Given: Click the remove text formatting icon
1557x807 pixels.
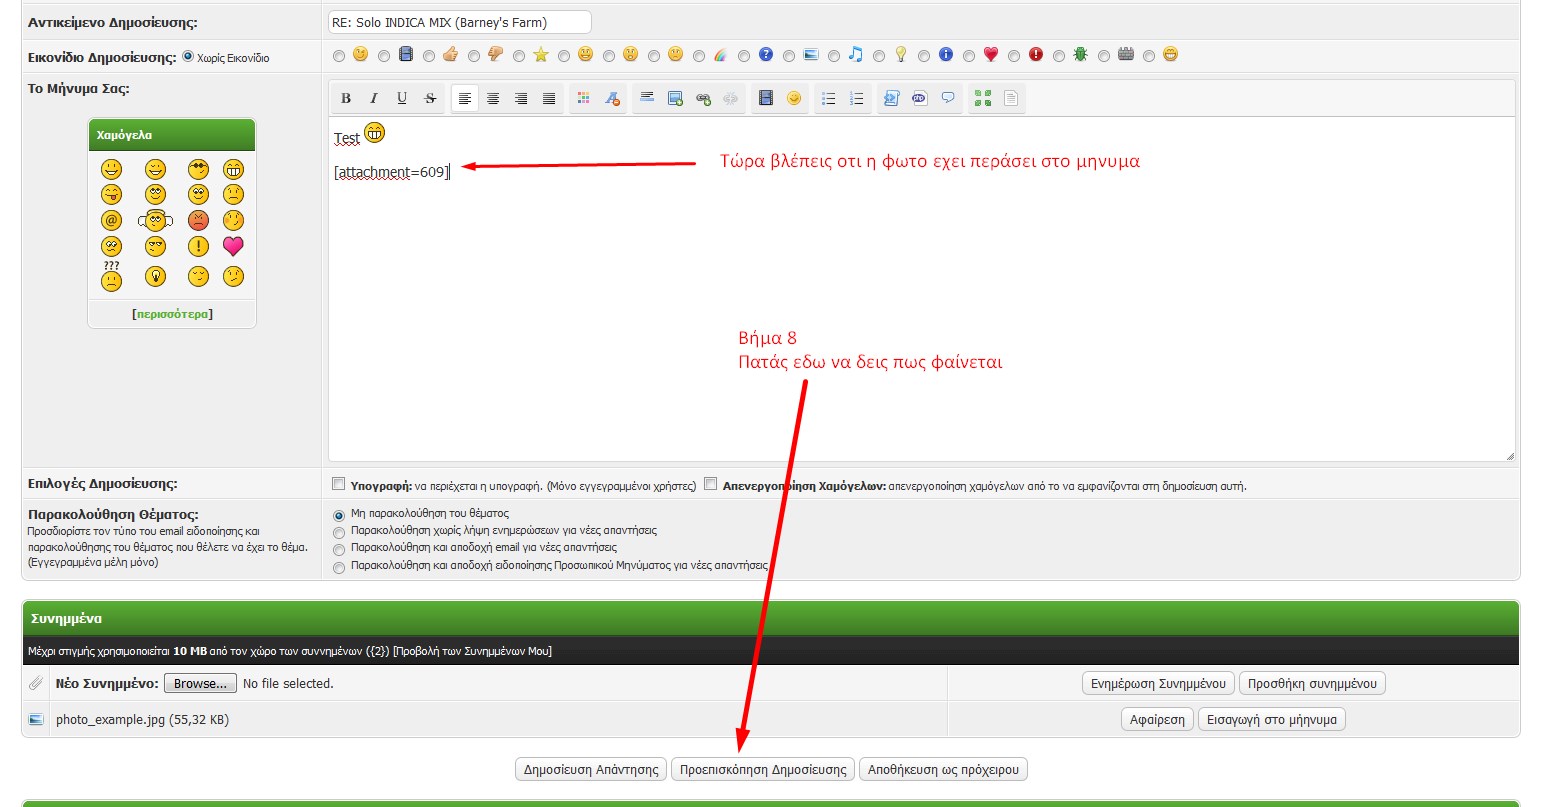Looking at the screenshot, I should pyautogui.click(x=612, y=98).
